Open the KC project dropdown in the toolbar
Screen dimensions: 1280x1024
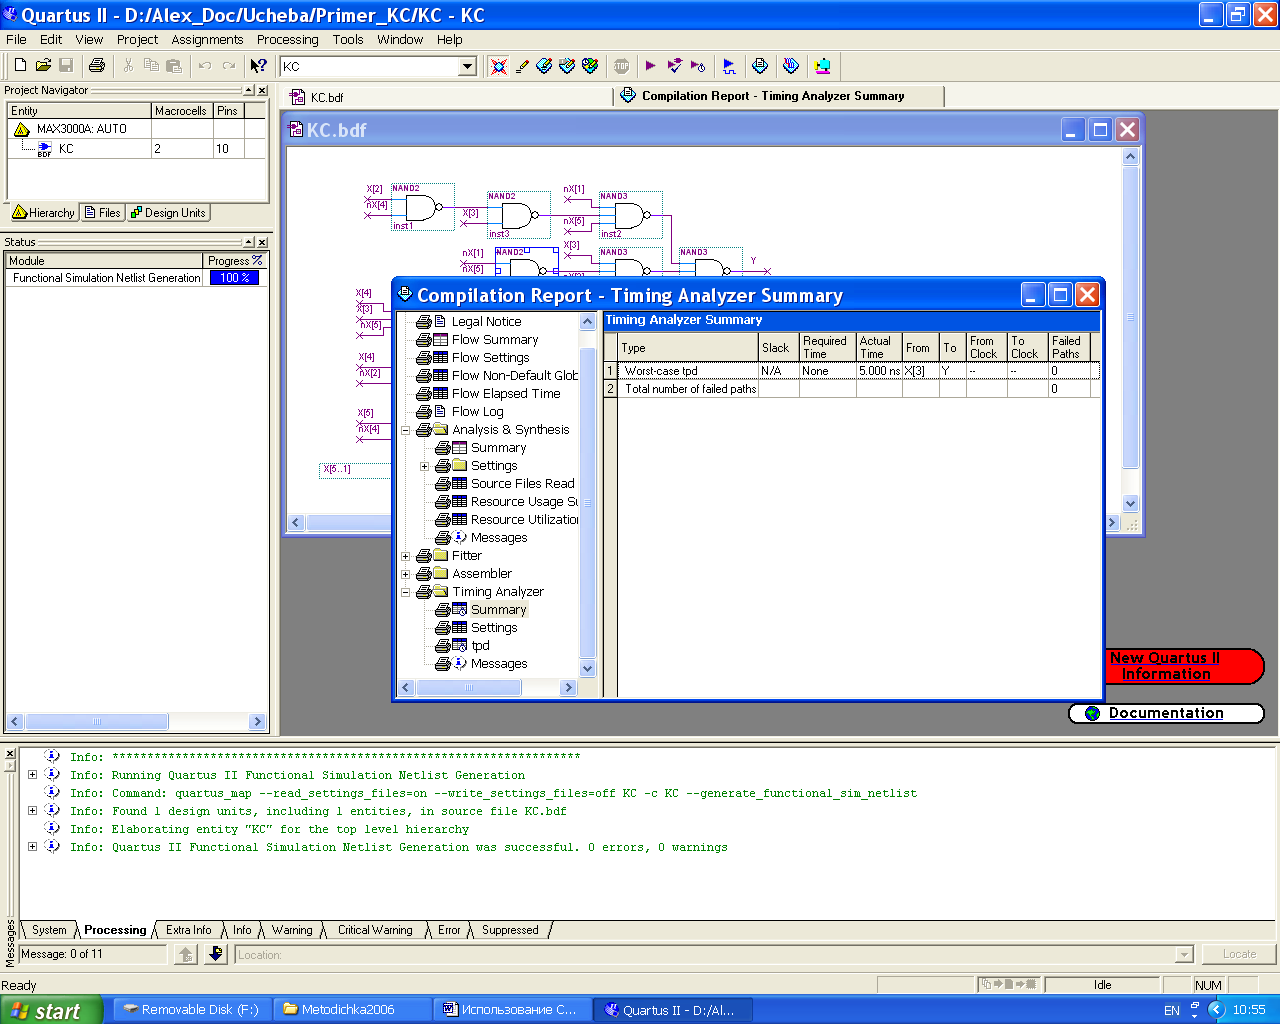(x=467, y=66)
